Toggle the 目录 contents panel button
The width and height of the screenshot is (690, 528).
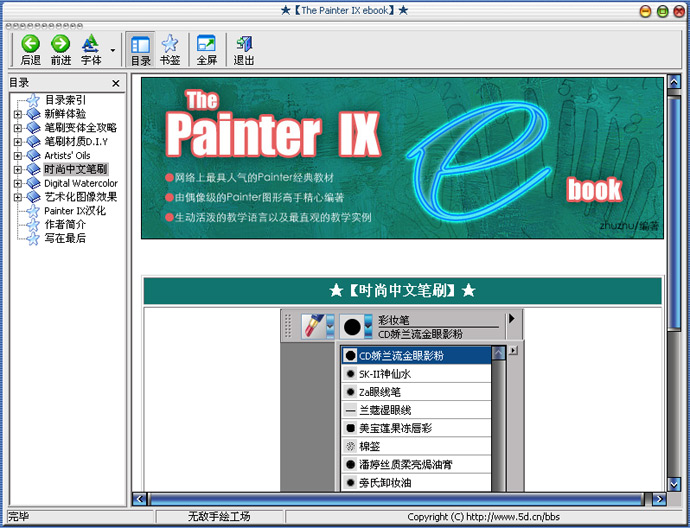pyautogui.click(x=140, y=50)
